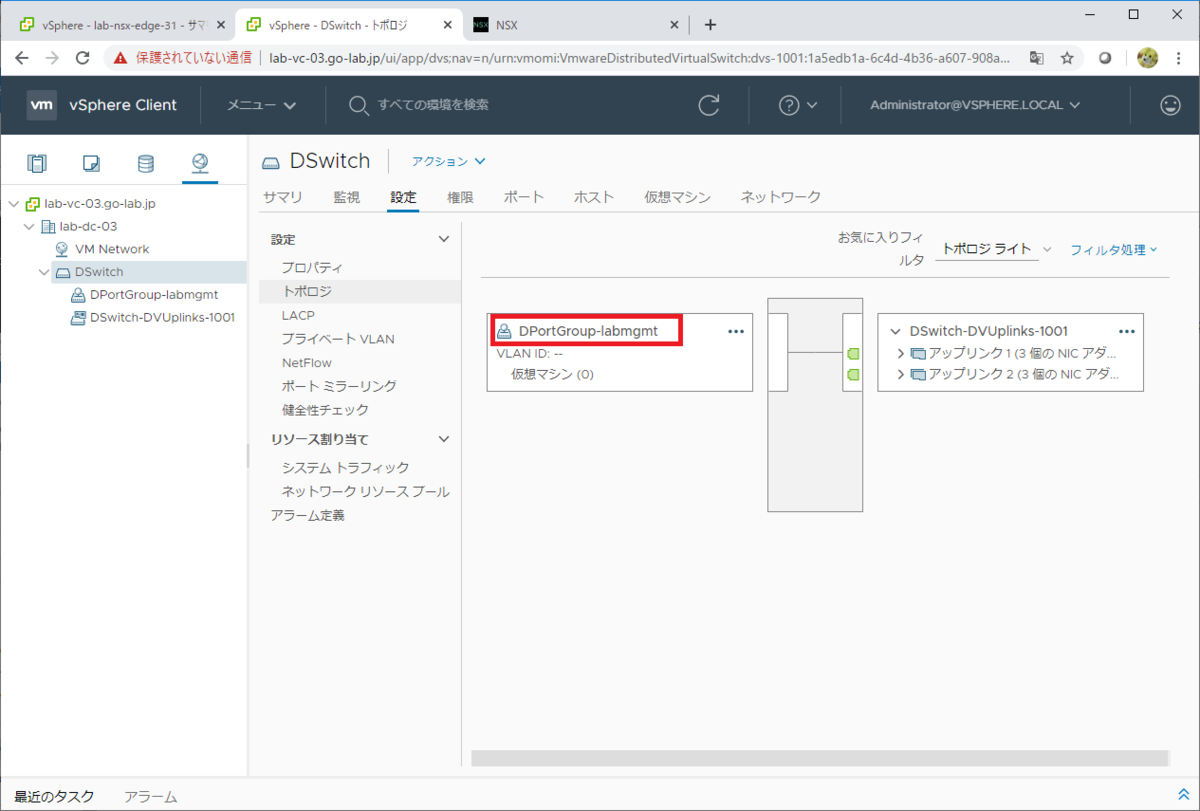Open the Networking inventory view icon
Viewport: 1200px width, 811px height.
click(200, 163)
